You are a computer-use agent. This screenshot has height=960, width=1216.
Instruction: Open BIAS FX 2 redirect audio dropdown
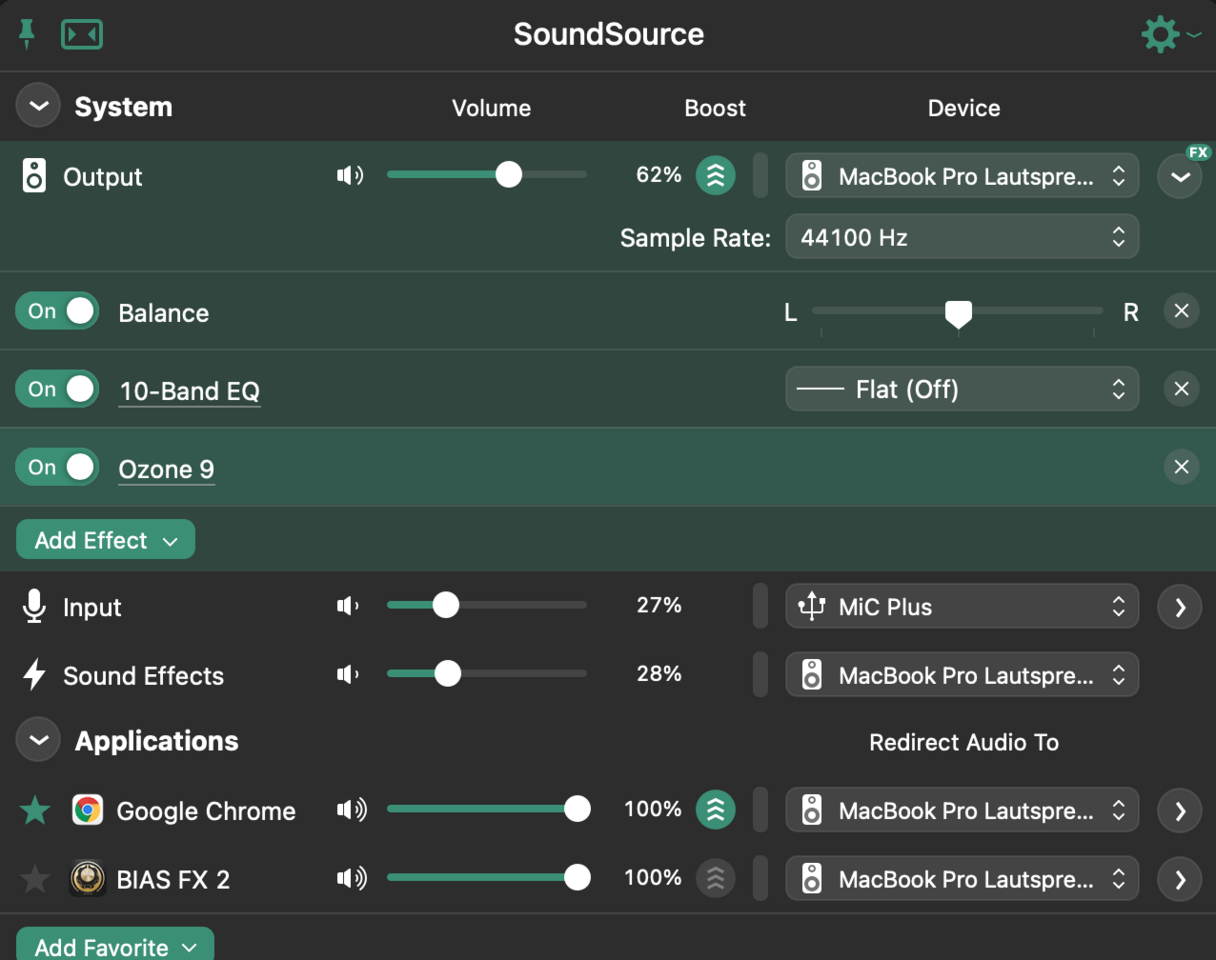click(962, 879)
